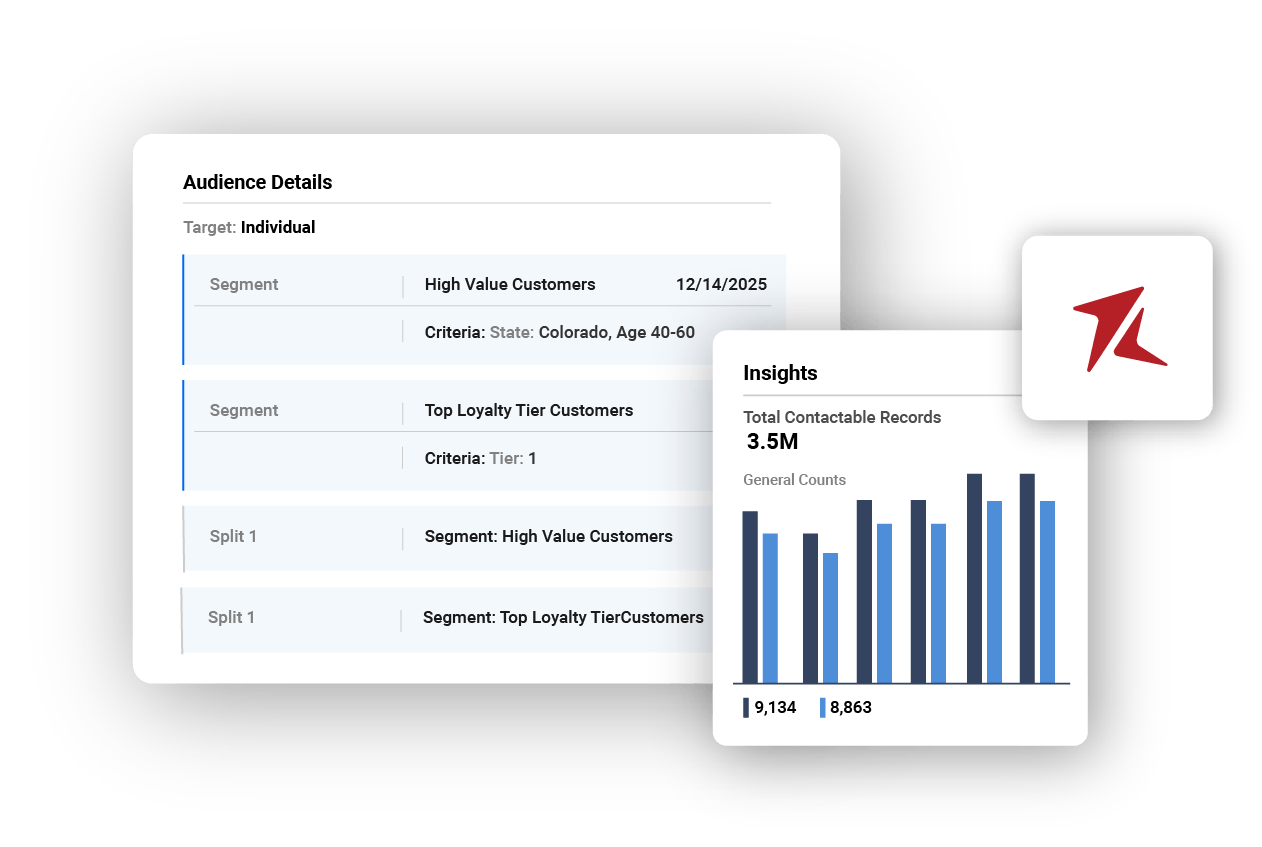This screenshot has height=847, width=1262.
Task: Click the 8,863 legend value
Action: point(850,708)
